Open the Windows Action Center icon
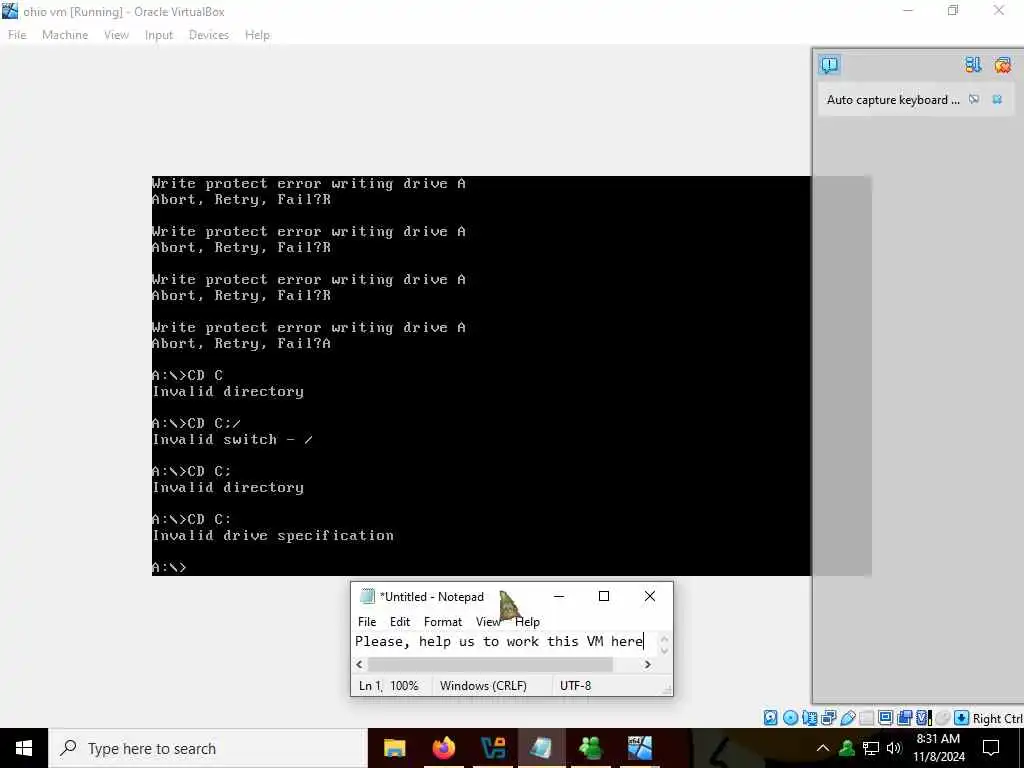1024x768 pixels. click(x=991, y=748)
